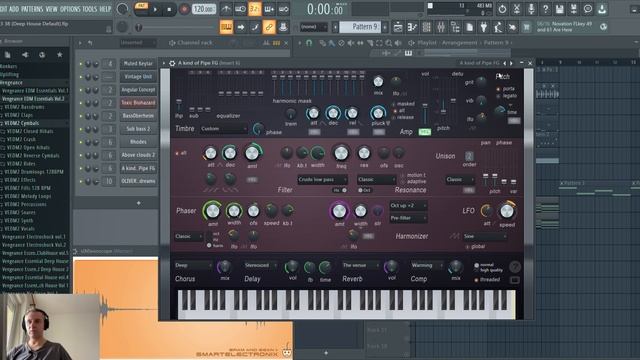Click the microphone recording icon in the top bar
The image size is (640, 360).
(x=531, y=9)
